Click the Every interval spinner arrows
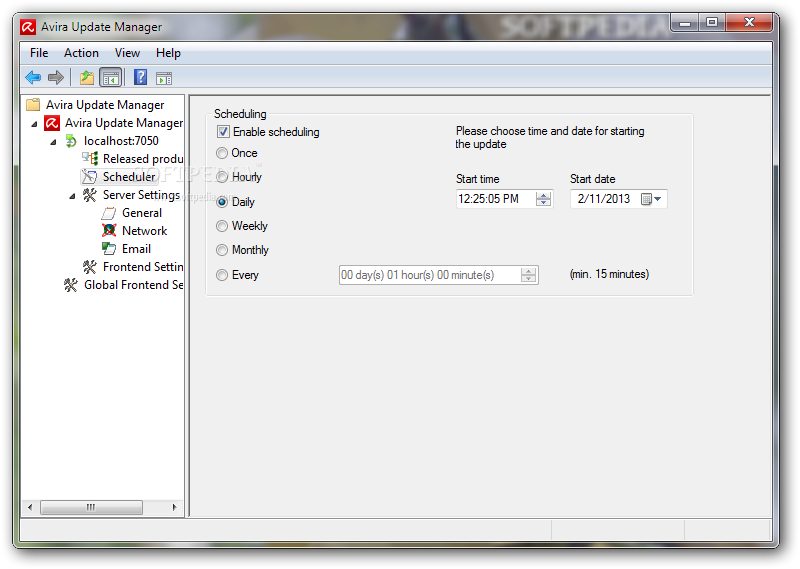 tap(529, 275)
